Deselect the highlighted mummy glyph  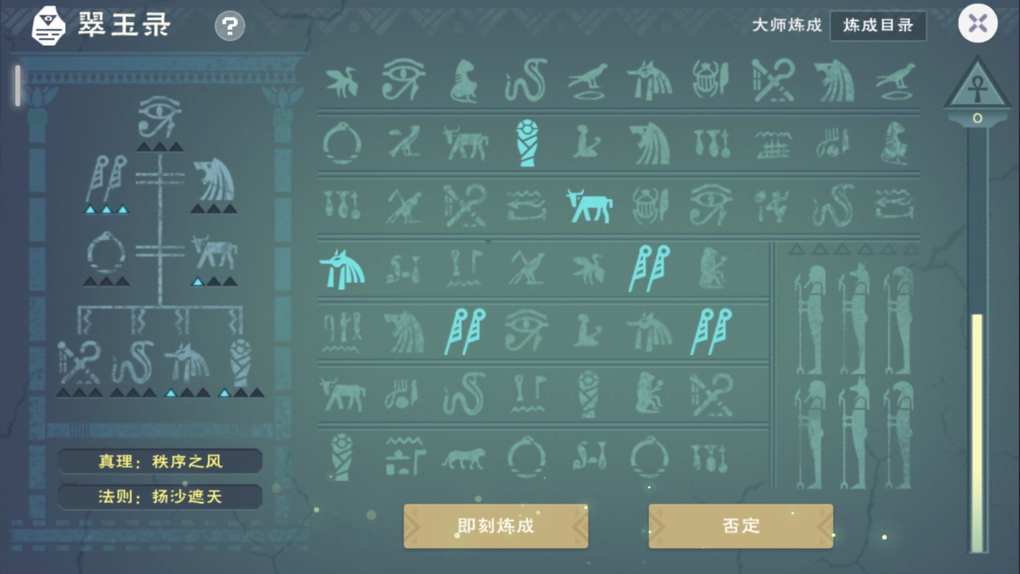click(527, 143)
